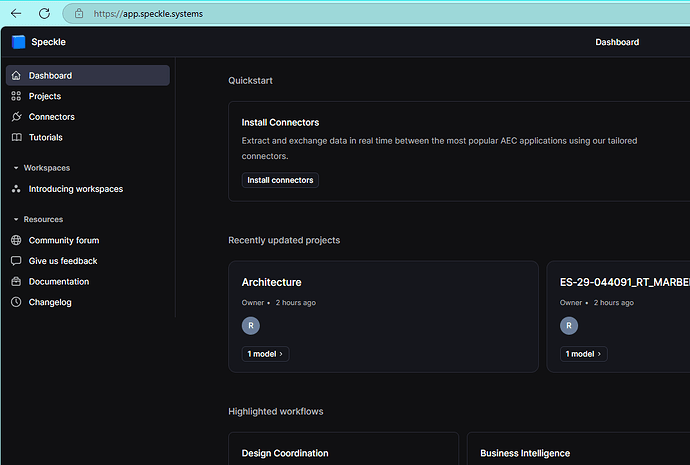
Task: Click the Connectors plug icon
Action: [16, 117]
